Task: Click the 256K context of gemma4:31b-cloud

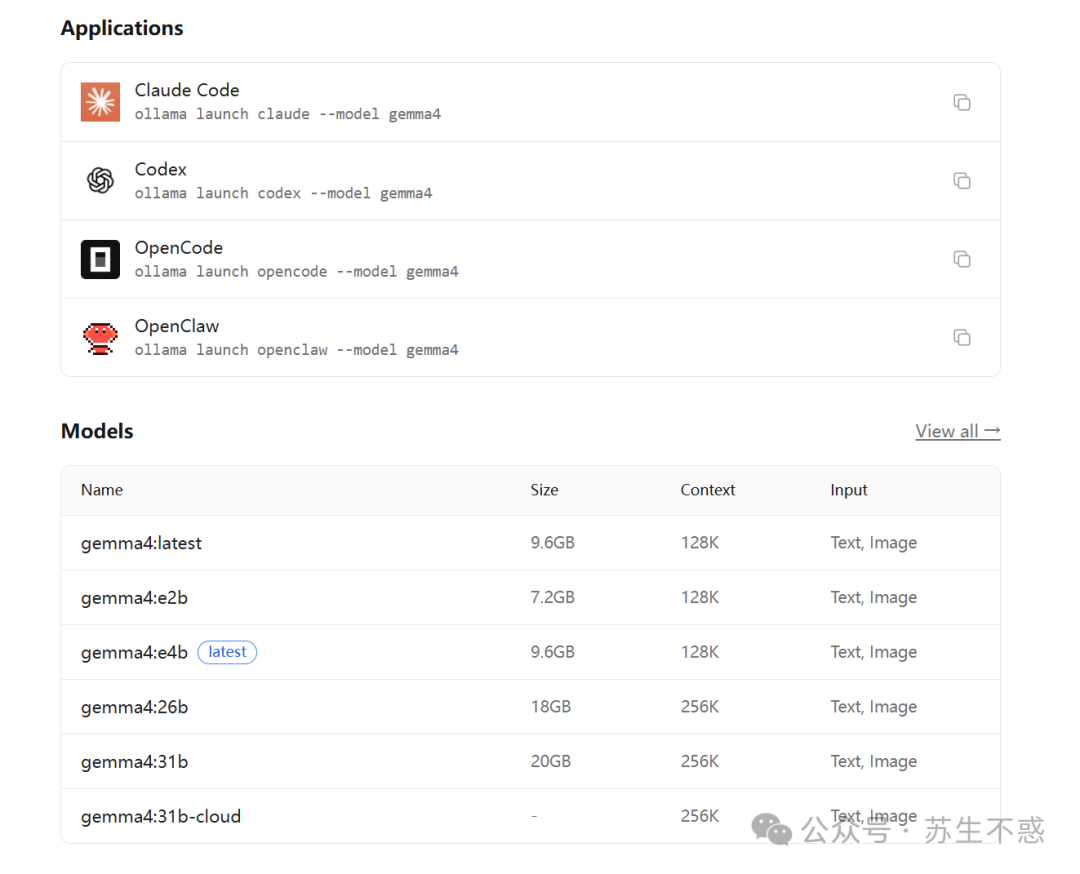Action: [x=700, y=816]
